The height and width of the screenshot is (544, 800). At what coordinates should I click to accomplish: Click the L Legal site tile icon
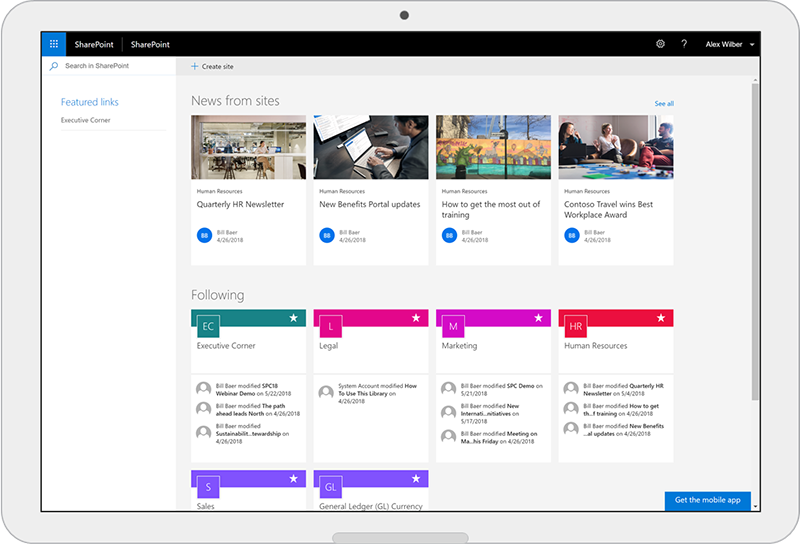point(331,326)
